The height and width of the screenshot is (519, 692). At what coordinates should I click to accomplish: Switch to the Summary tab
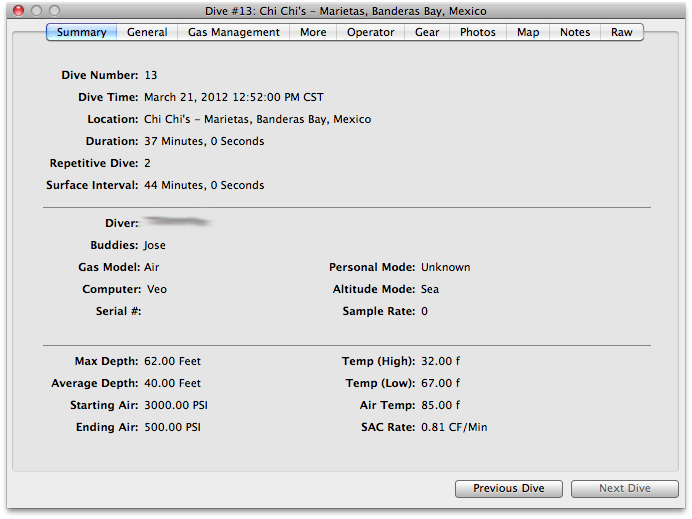pyautogui.click(x=81, y=32)
